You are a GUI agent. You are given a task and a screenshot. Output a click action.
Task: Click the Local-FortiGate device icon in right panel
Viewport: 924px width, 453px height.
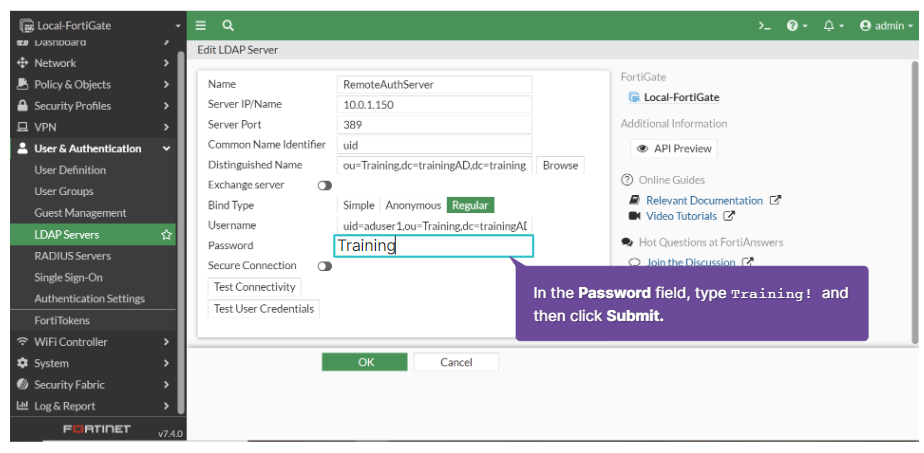pos(635,97)
